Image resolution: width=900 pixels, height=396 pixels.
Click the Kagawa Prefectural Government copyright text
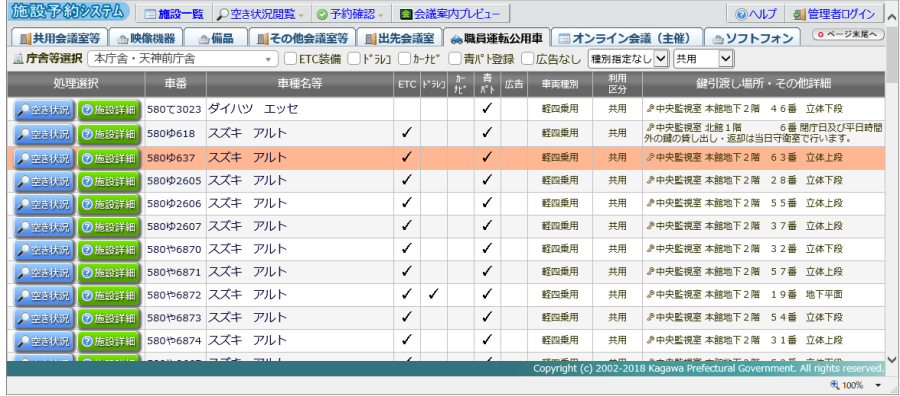[x=709, y=368]
